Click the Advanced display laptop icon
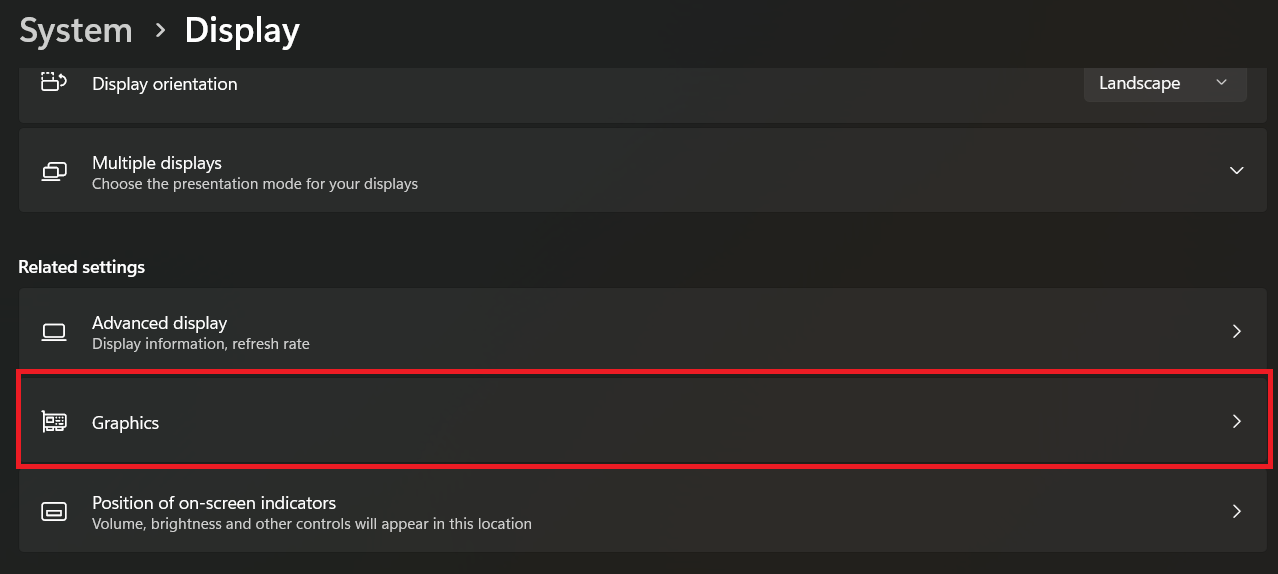This screenshot has width=1278, height=574. [x=53, y=332]
